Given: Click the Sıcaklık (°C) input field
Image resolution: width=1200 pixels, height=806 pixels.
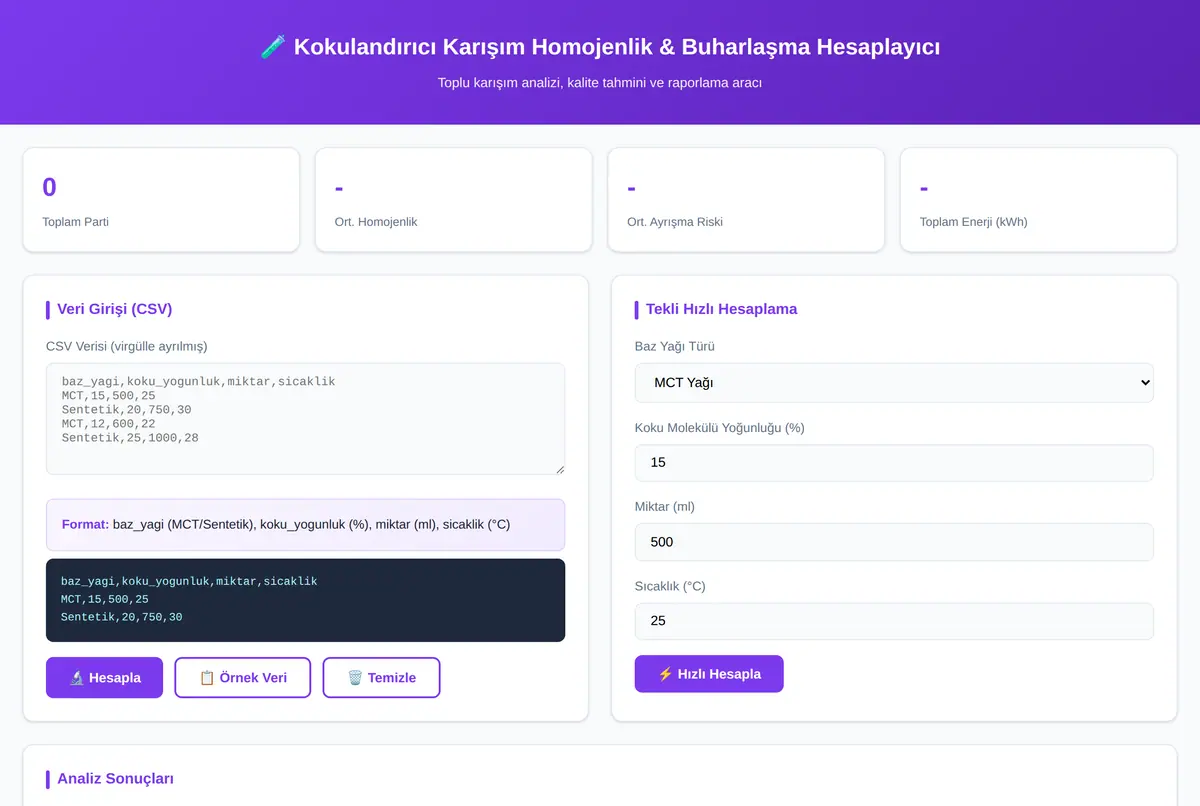Looking at the screenshot, I should 894,621.
